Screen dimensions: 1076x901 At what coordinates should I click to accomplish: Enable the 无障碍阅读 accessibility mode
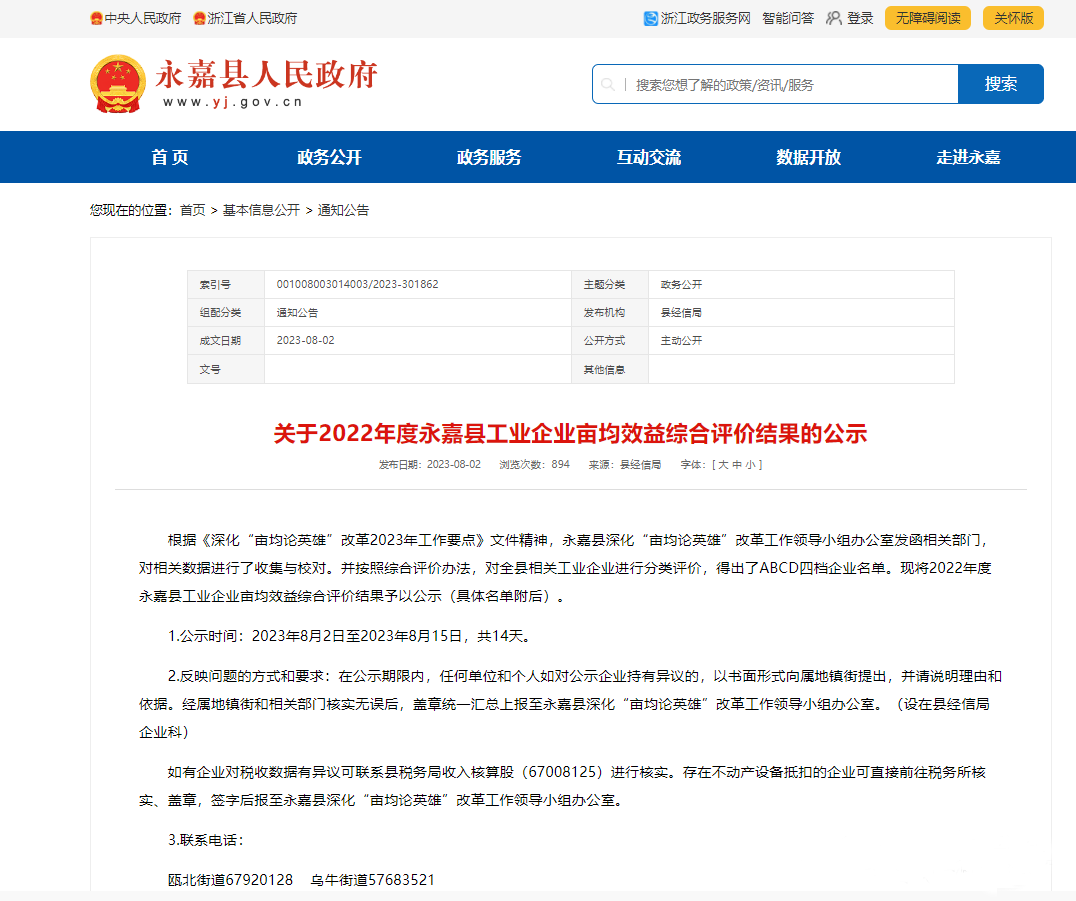926,18
